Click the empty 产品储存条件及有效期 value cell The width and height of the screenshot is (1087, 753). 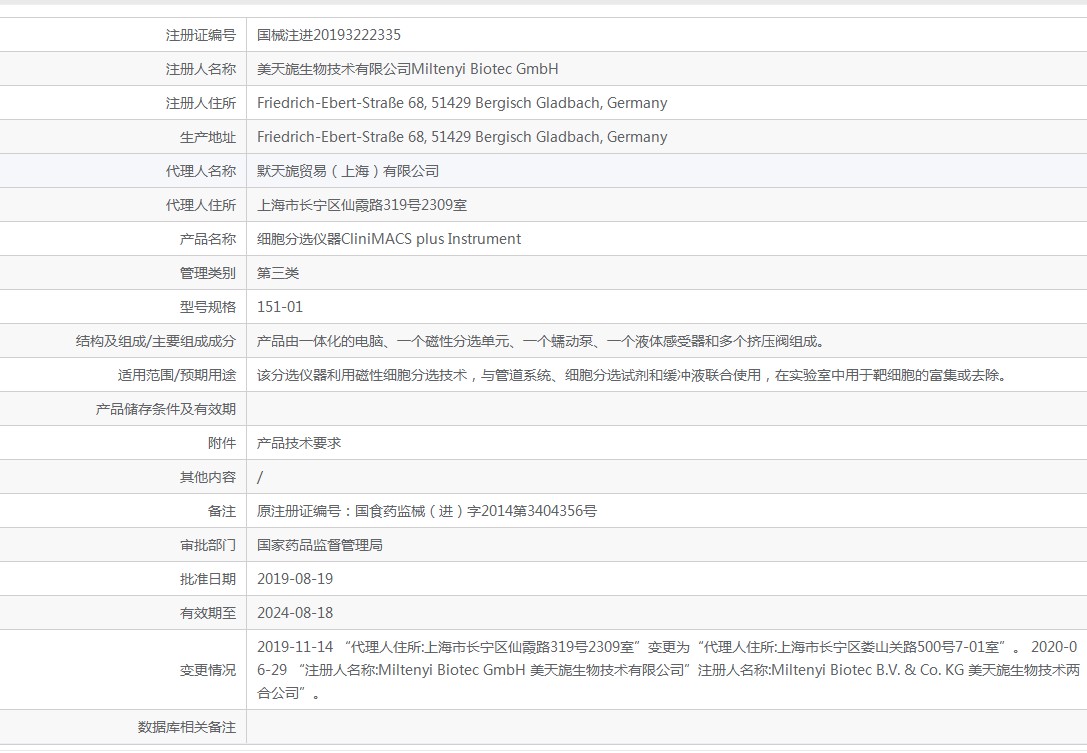click(x=667, y=408)
